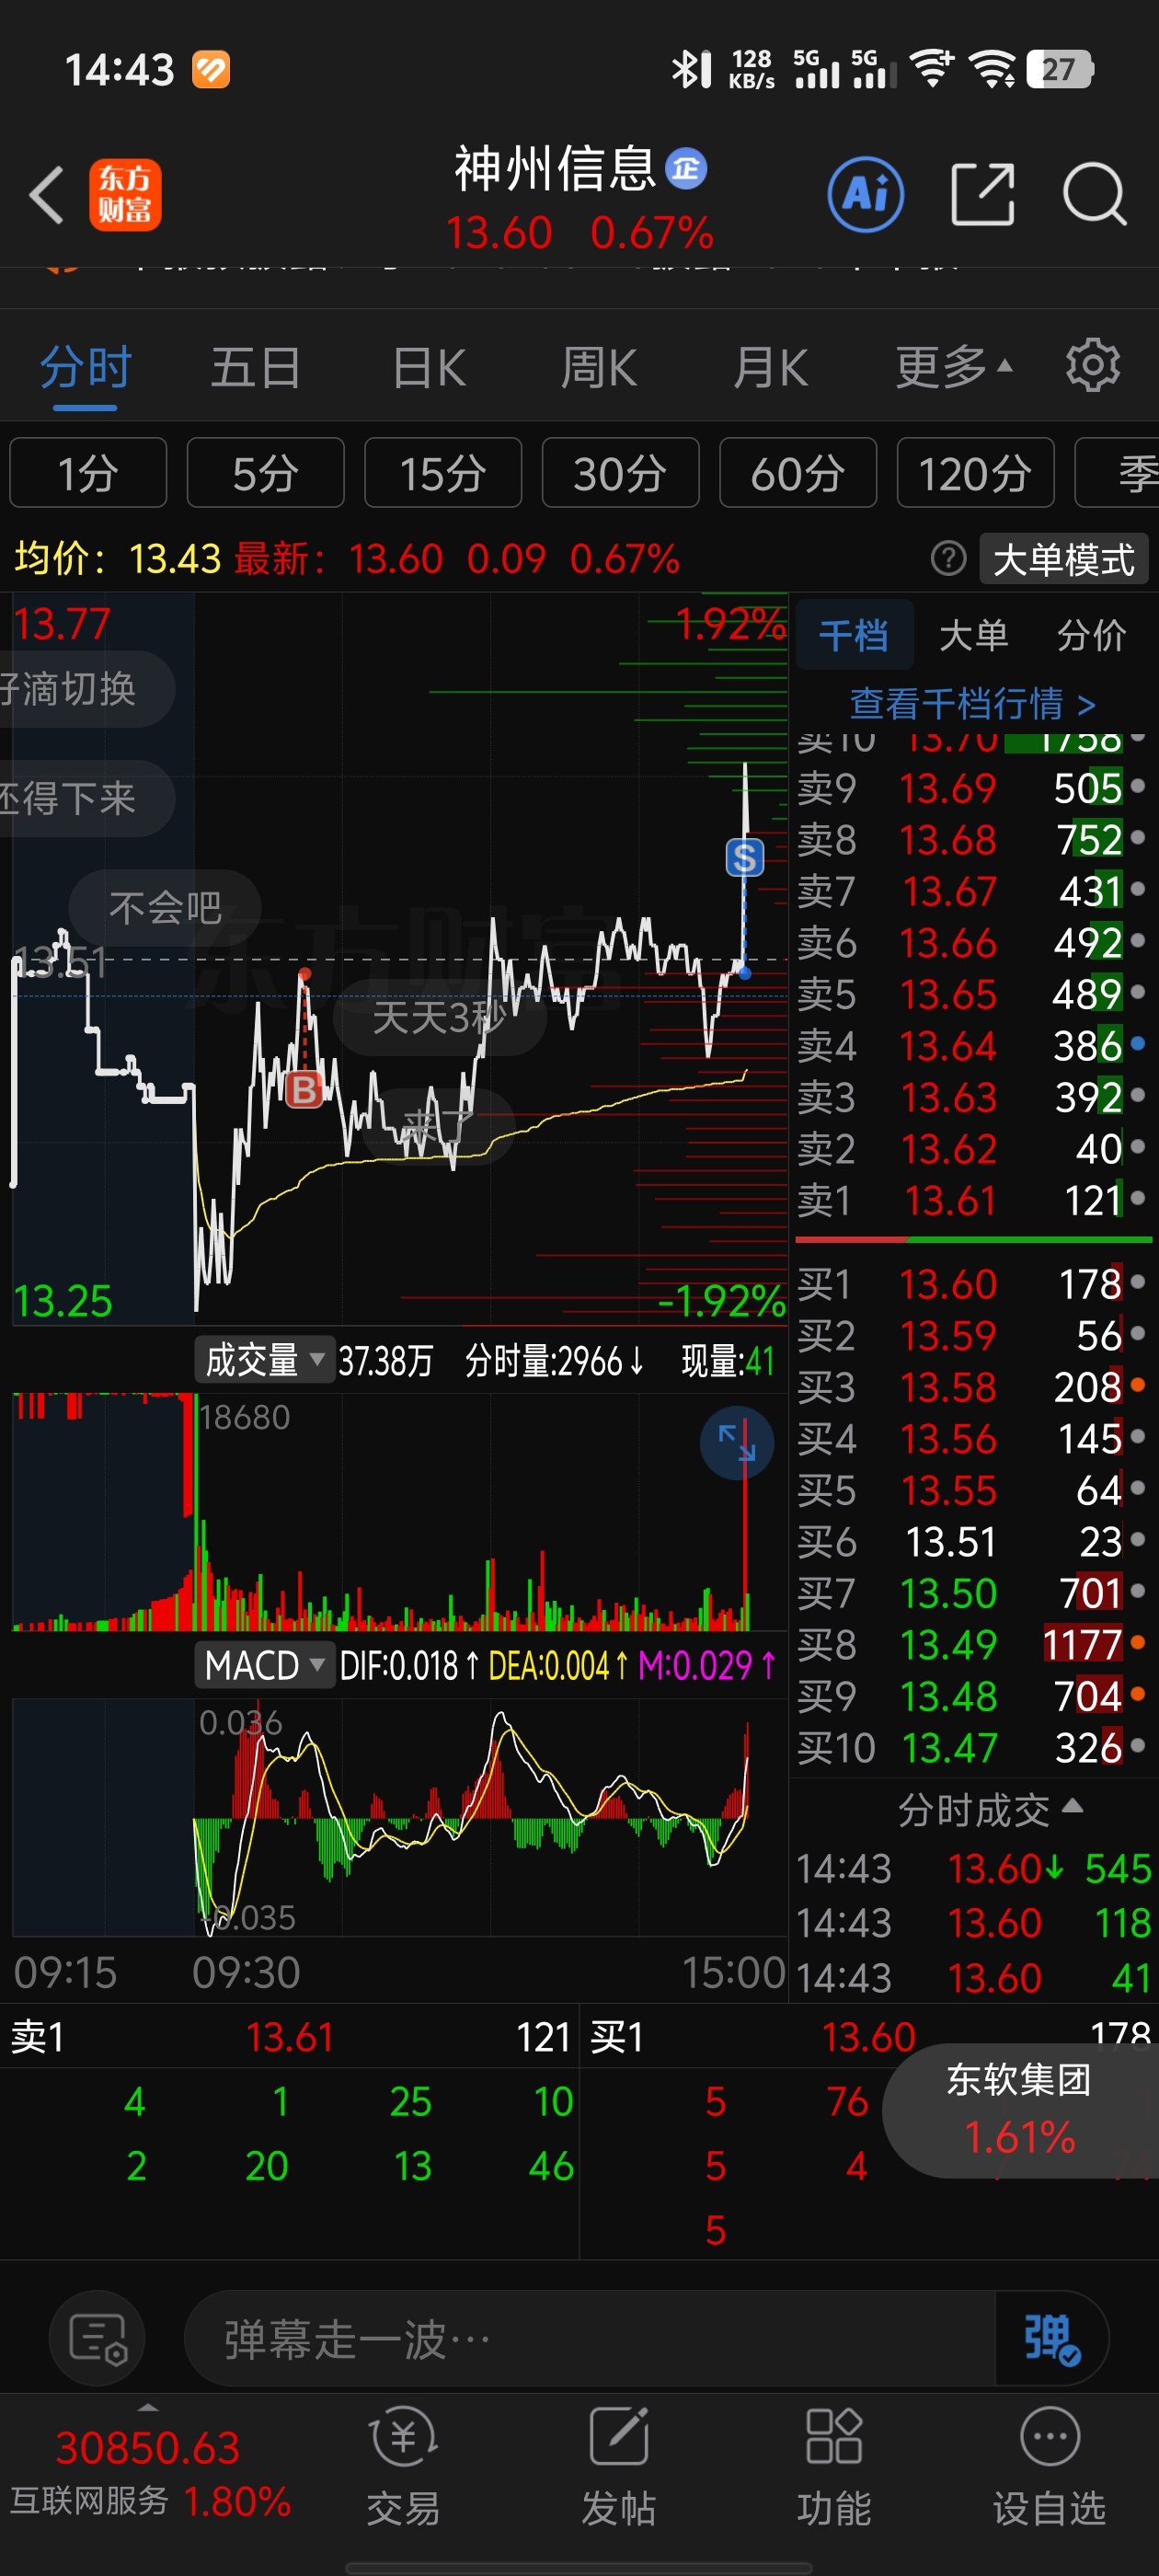1159x2576 pixels.
Task: Tap the 14:43 trade with volume 545
Action: pyautogui.click(x=973, y=1868)
